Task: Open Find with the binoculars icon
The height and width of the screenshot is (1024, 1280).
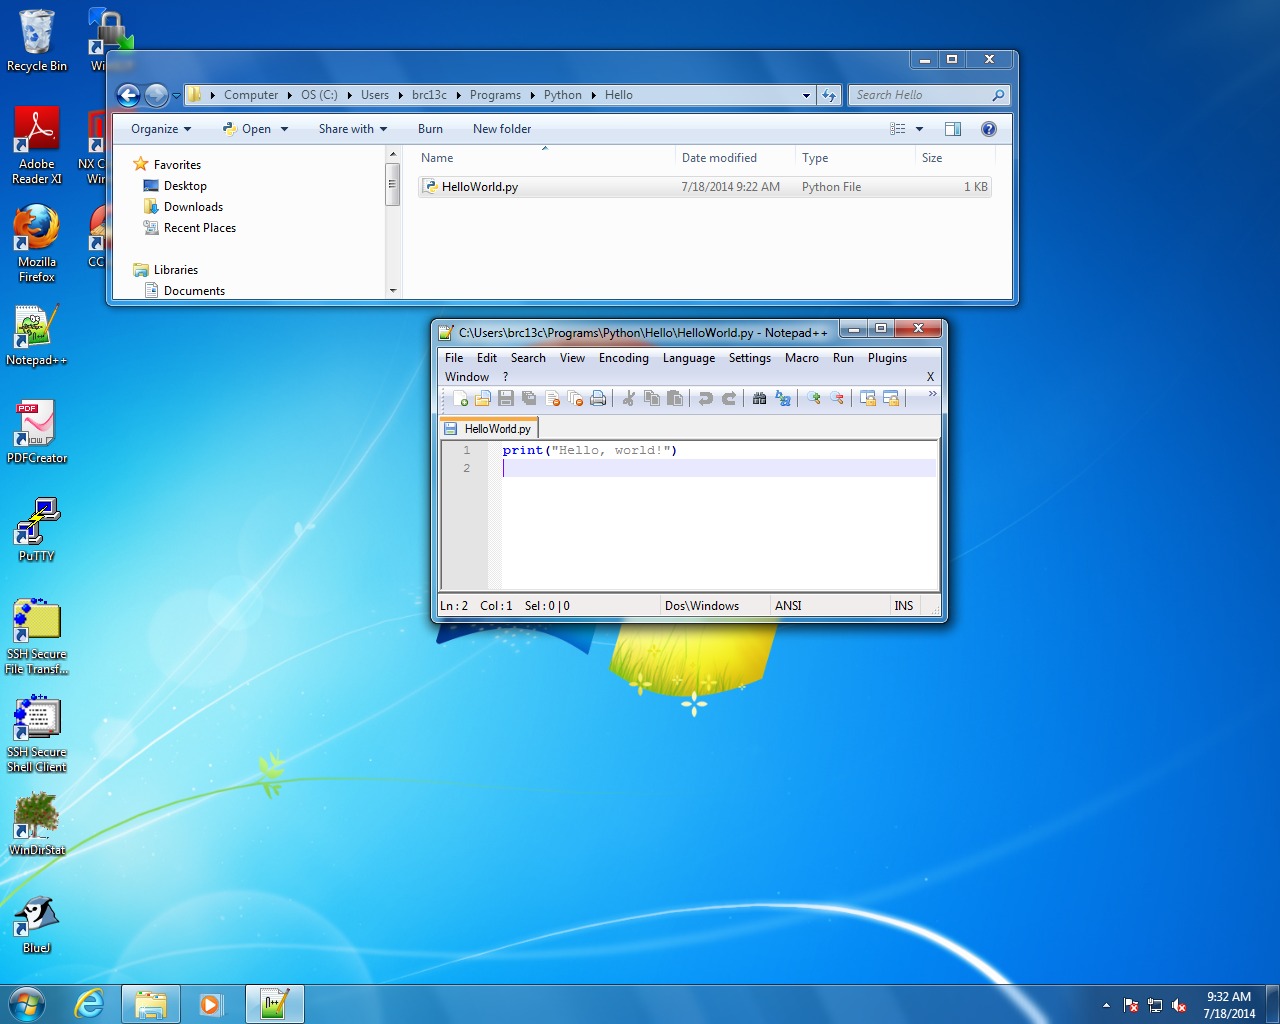Action: pos(760,398)
